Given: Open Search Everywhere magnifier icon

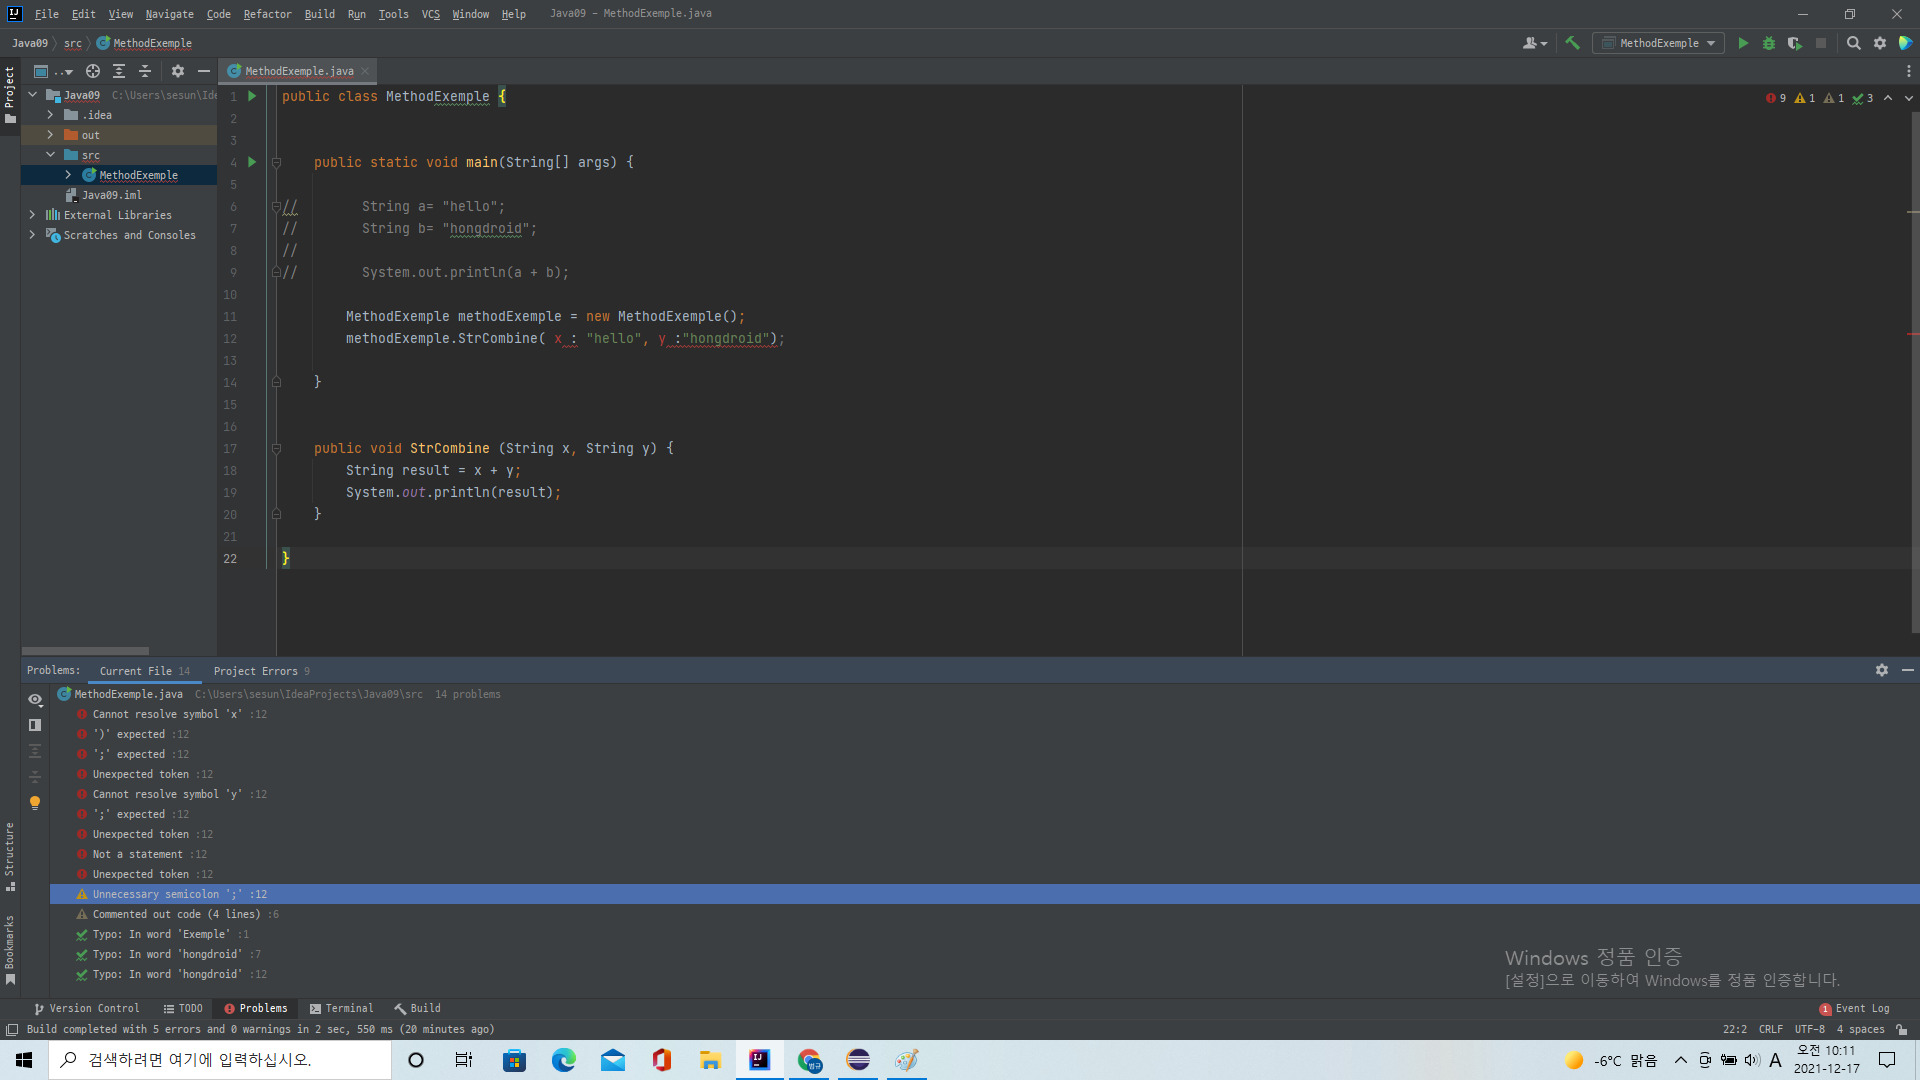Looking at the screenshot, I should (1854, 43).
